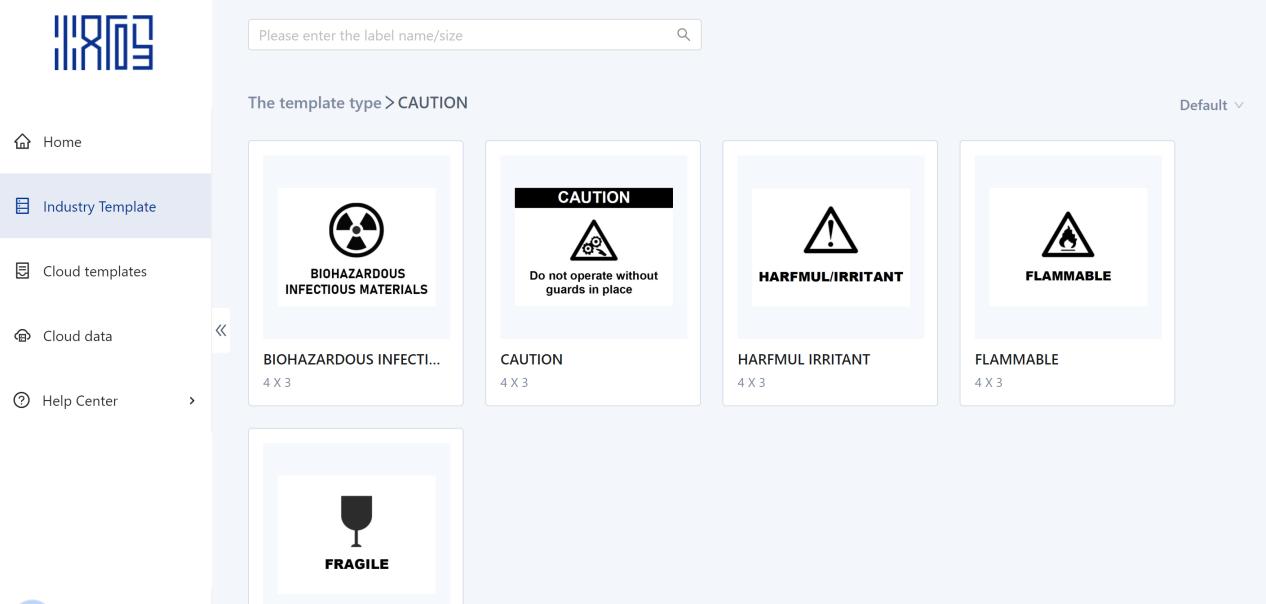Expand the Help Center submenu arrow

point(192,401)
